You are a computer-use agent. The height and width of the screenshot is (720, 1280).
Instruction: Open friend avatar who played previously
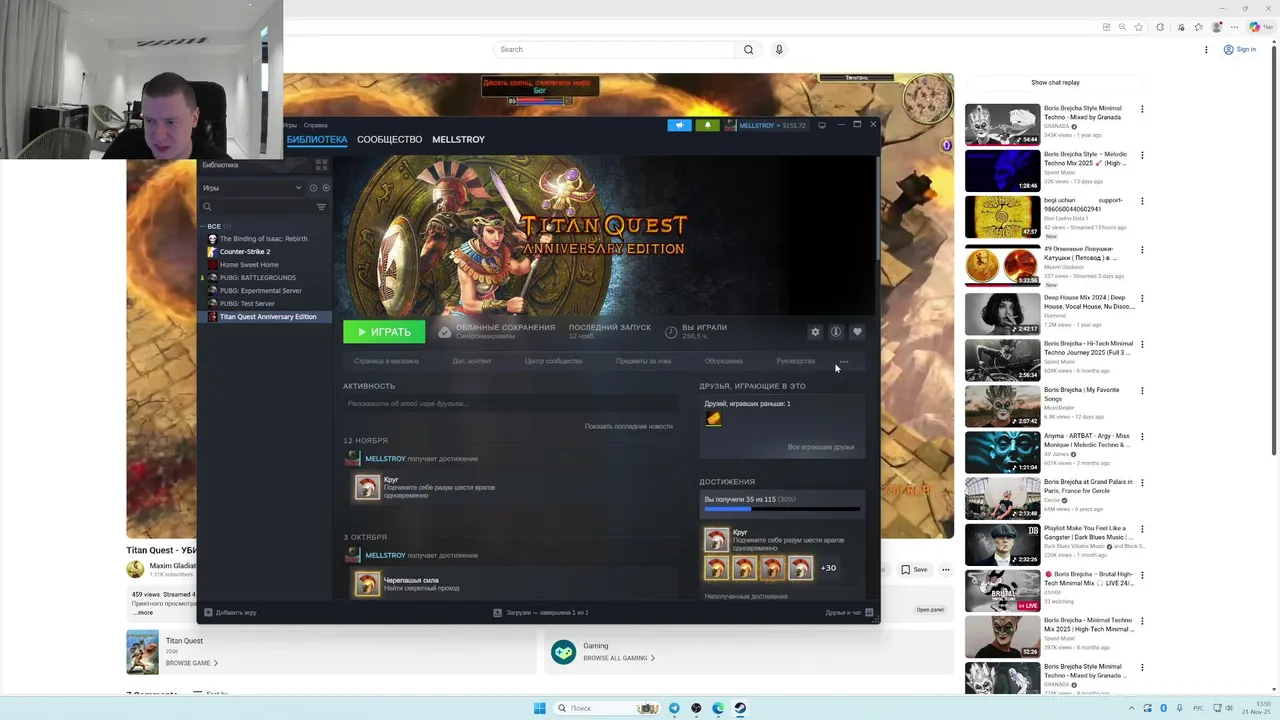click(713, 419)
